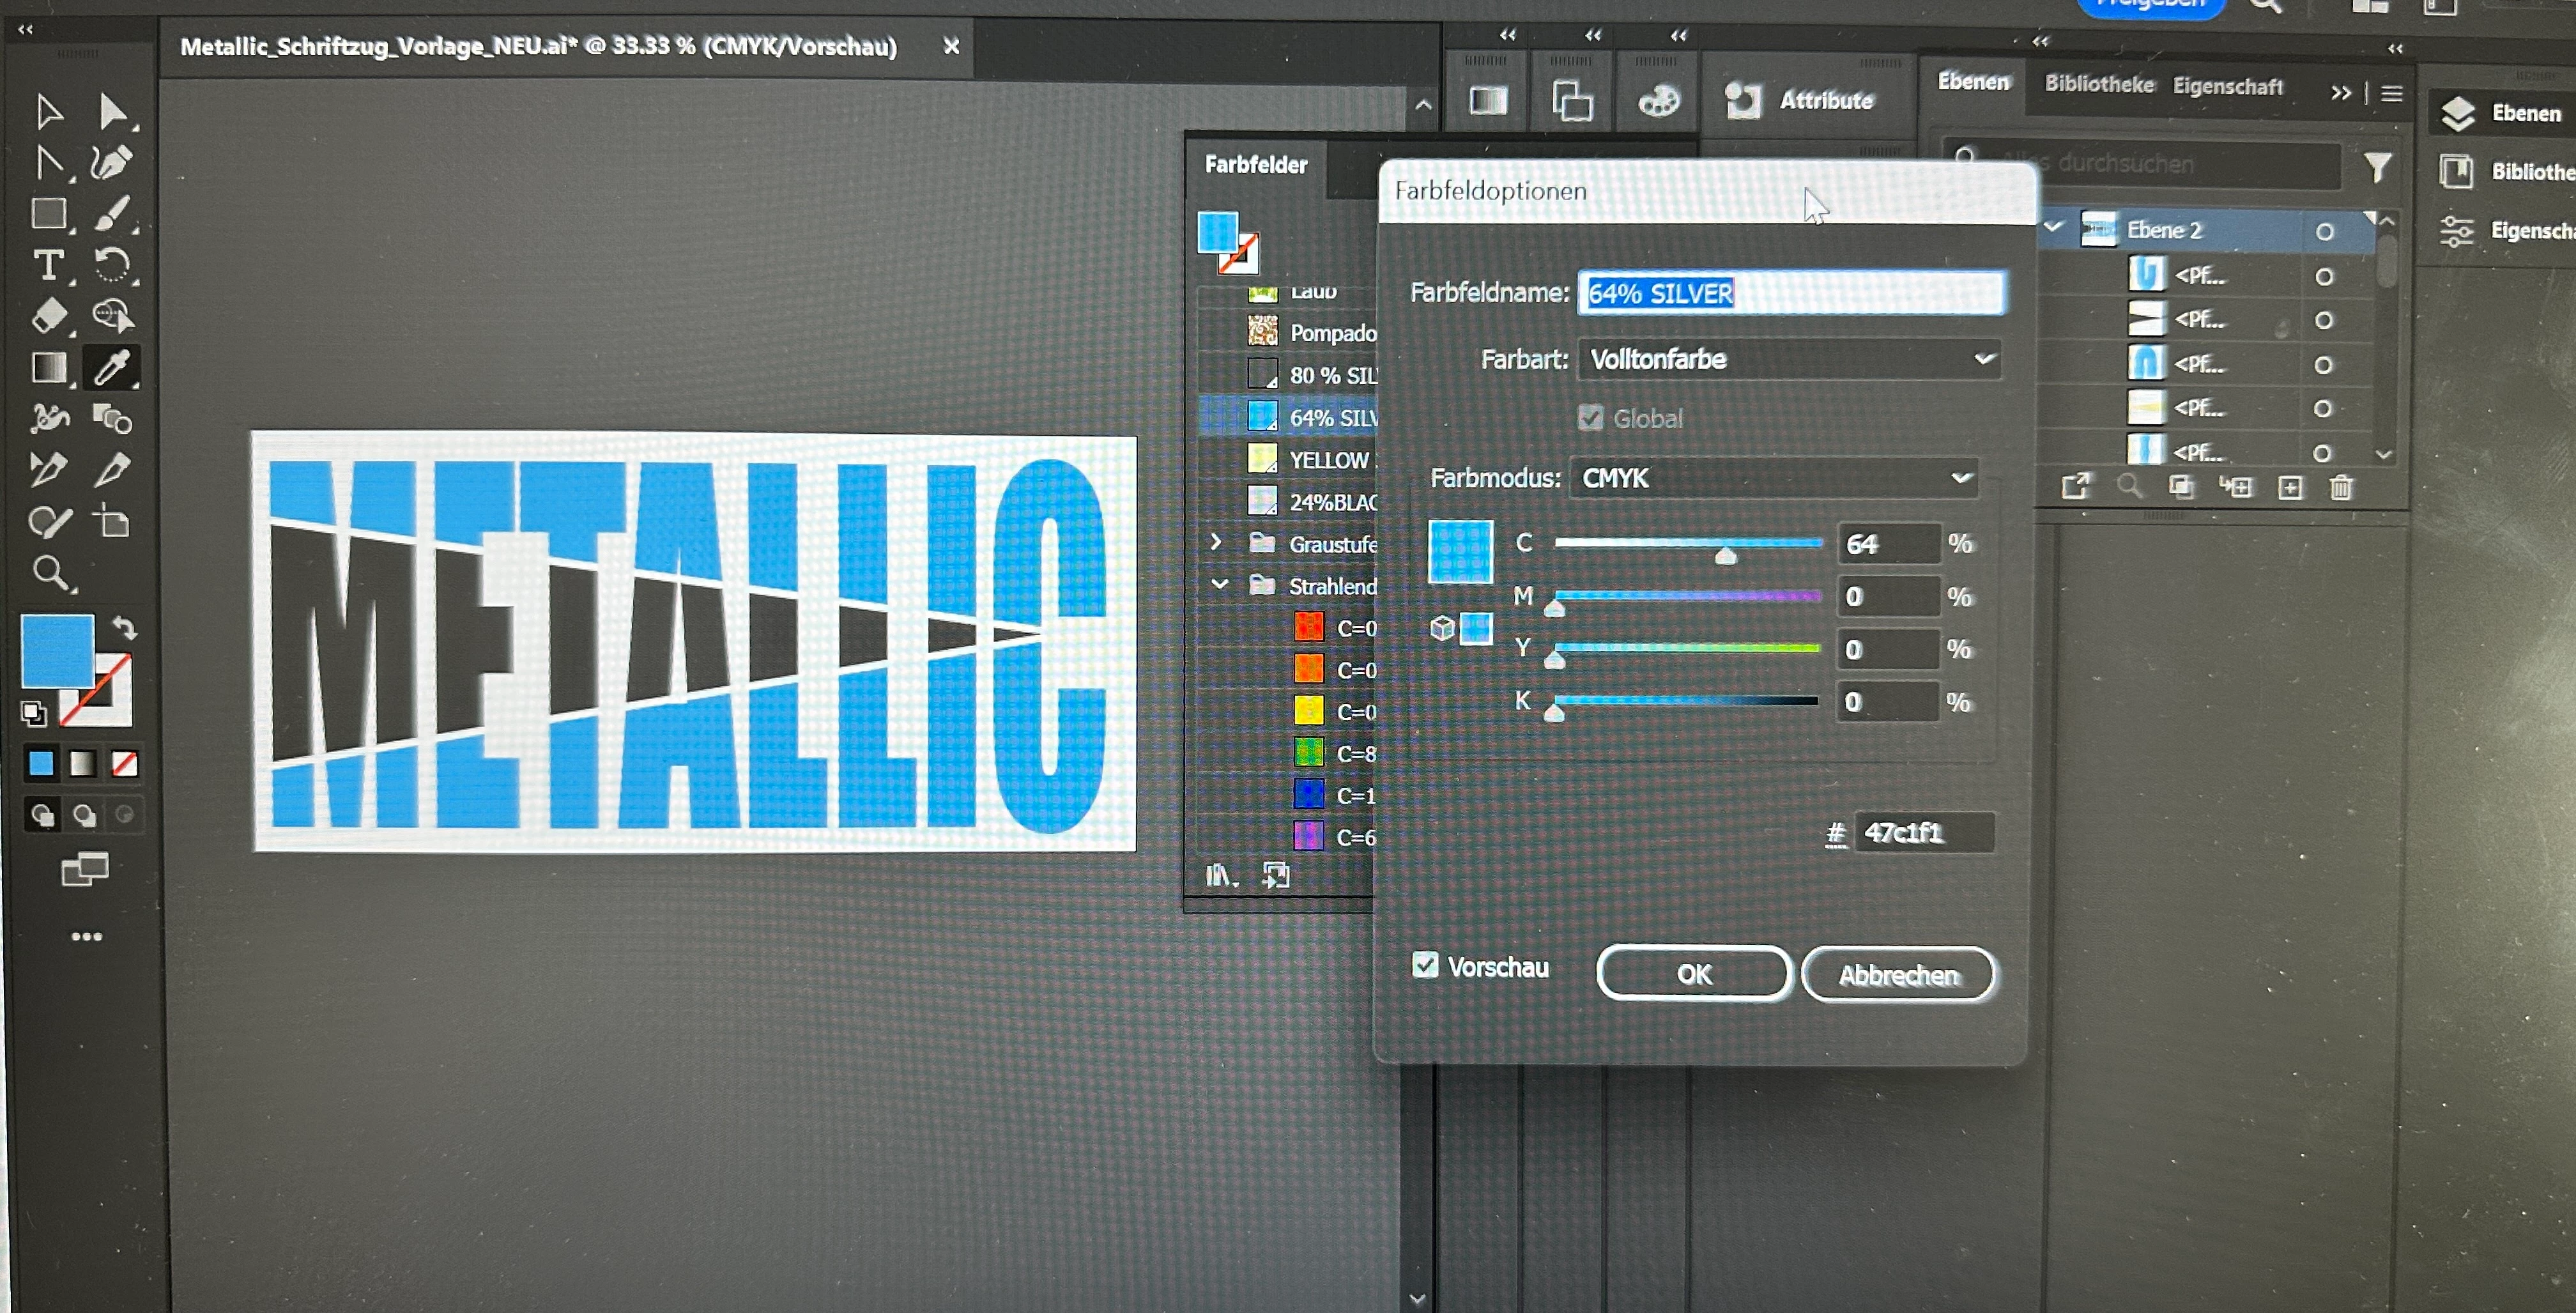Select the Type tool in toolbar
Viewport: 2576px width, 1313px height.
(48, 265)
